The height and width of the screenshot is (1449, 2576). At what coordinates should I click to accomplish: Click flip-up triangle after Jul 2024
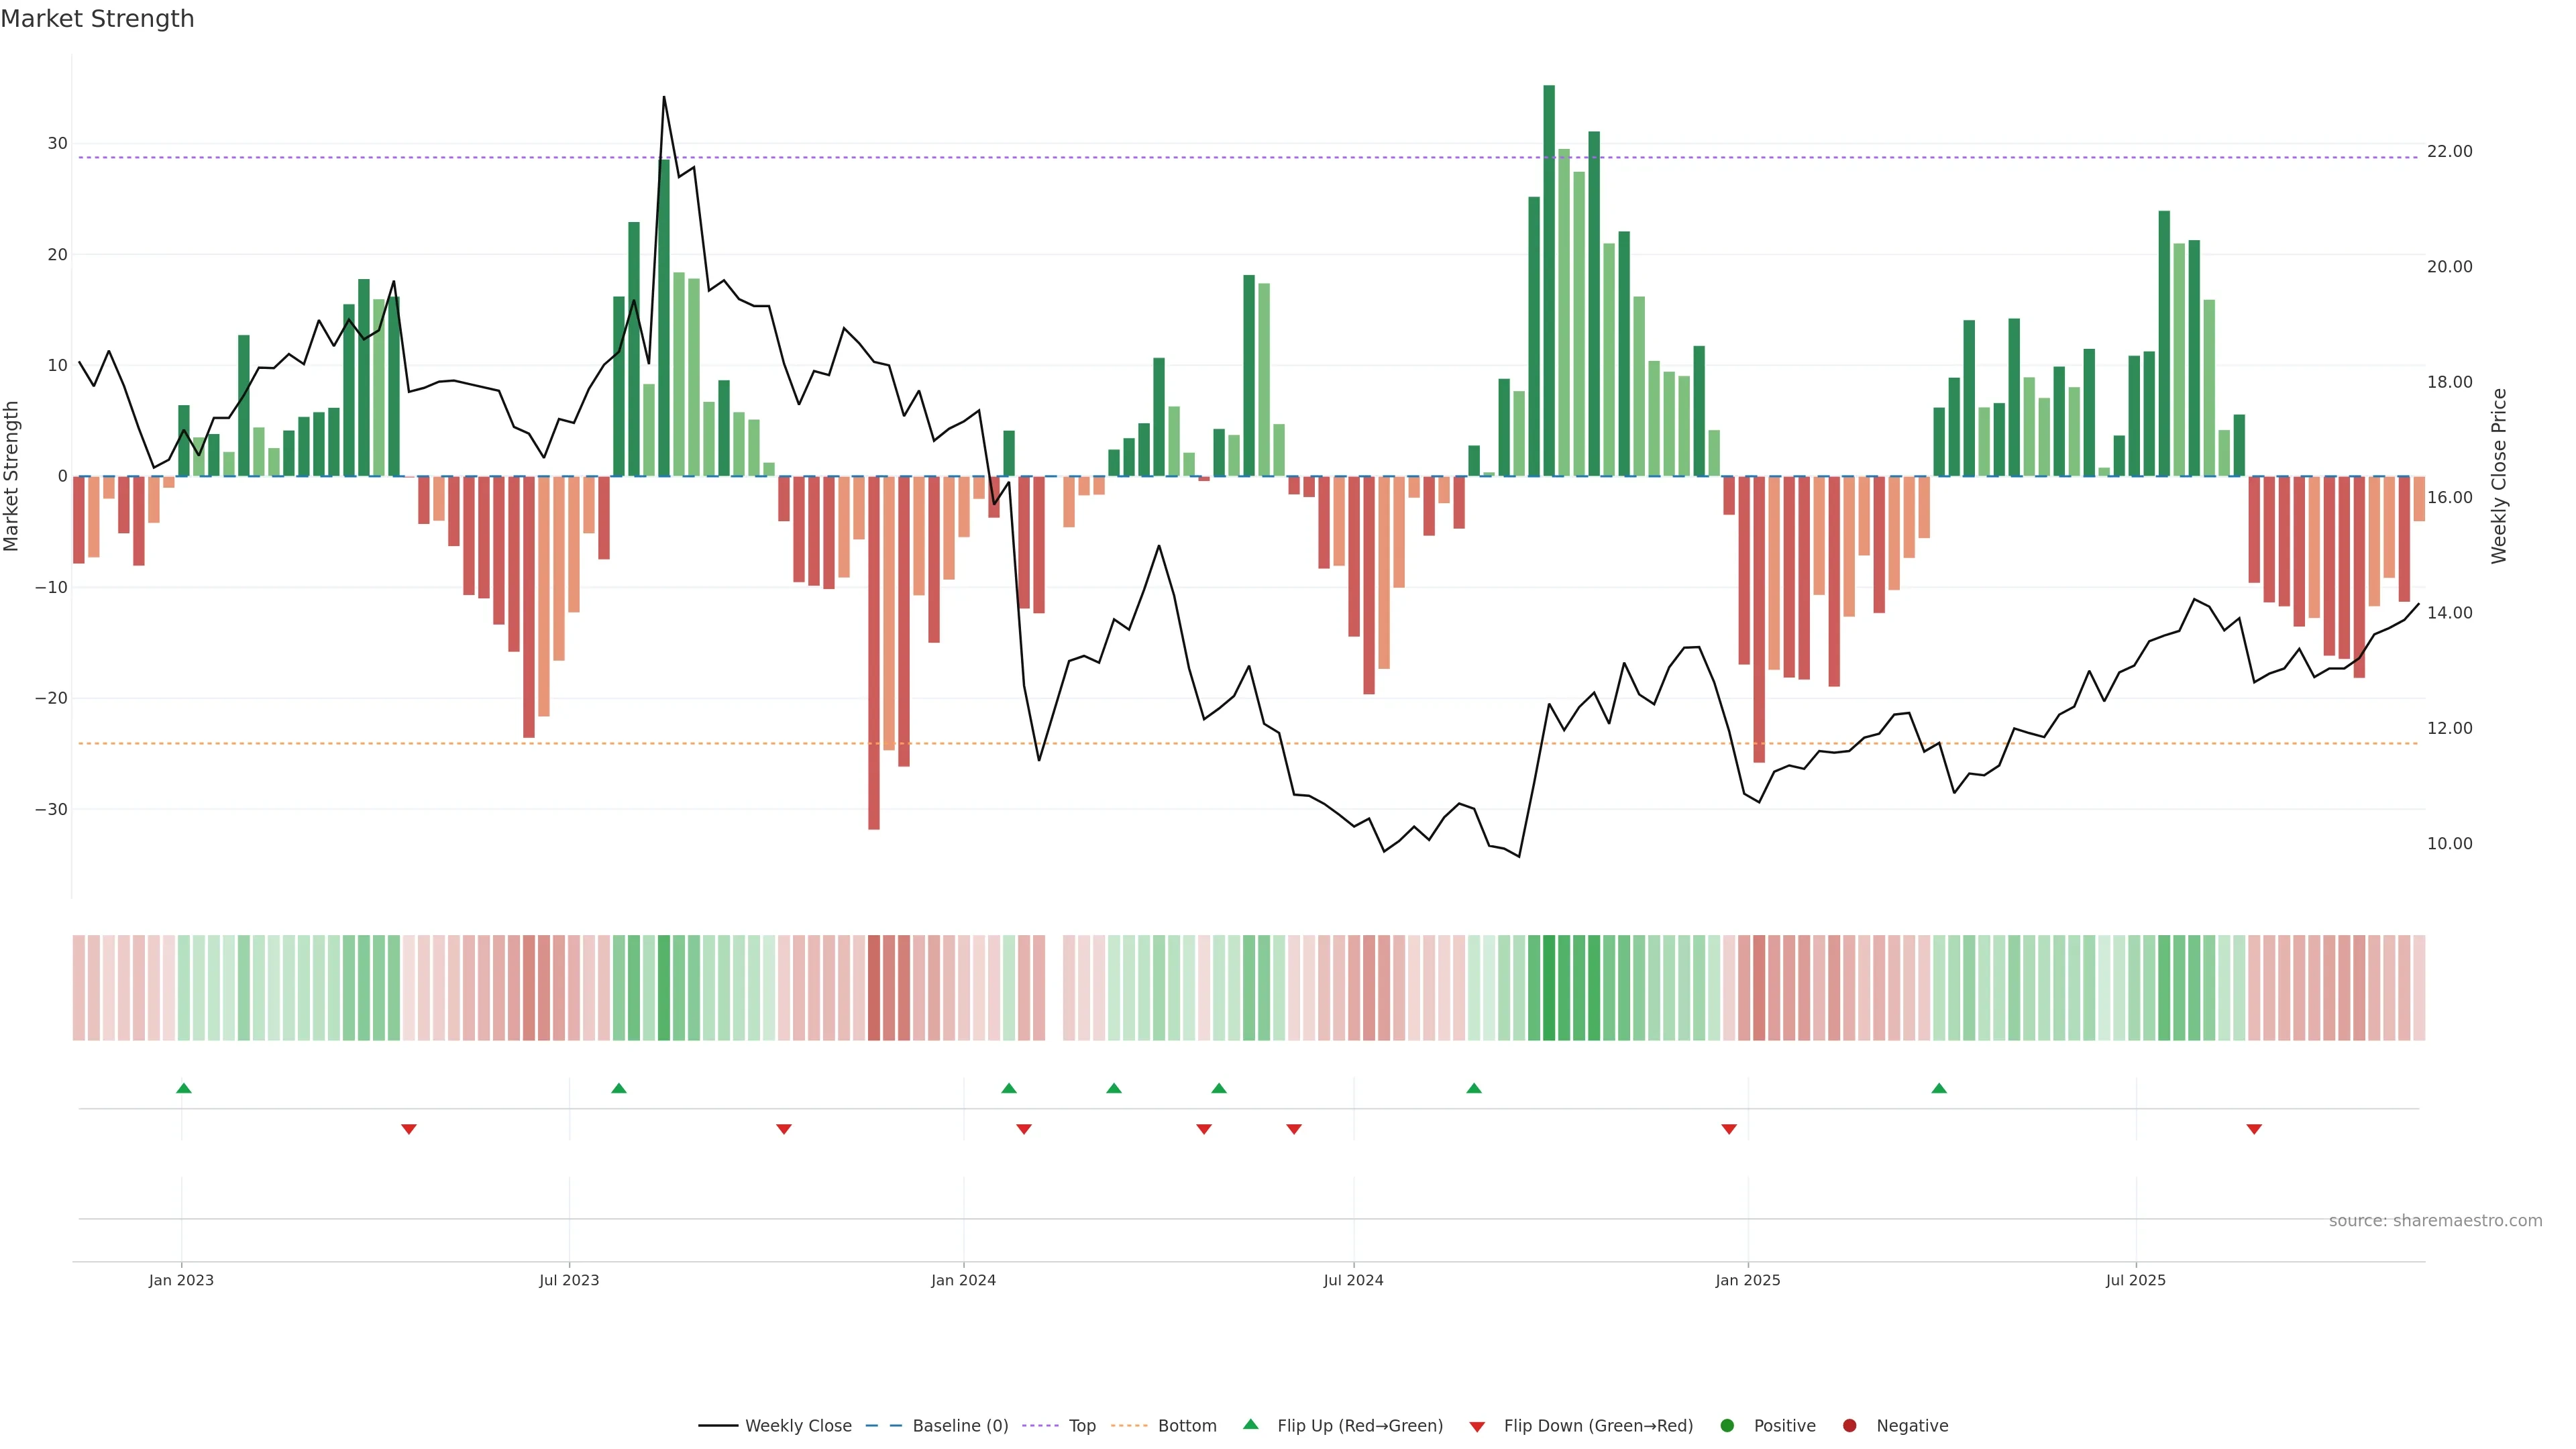pos(1474,1088)
